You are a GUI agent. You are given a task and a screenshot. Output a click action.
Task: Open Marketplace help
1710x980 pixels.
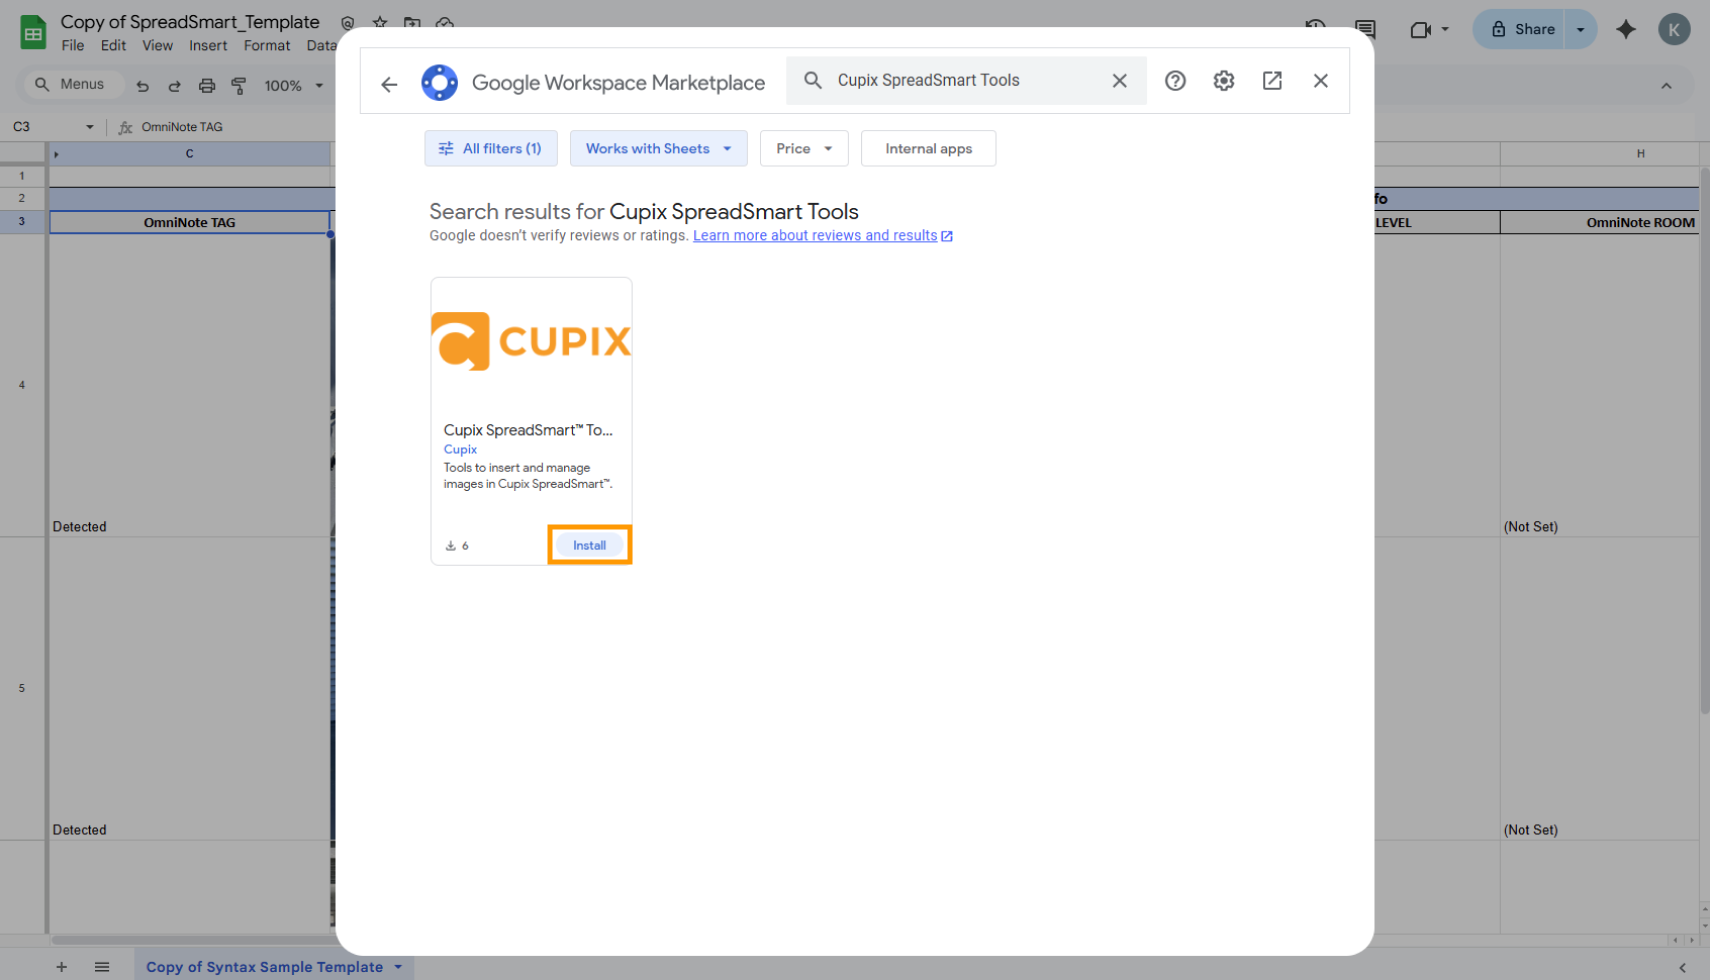click(x=1175, y=81)
